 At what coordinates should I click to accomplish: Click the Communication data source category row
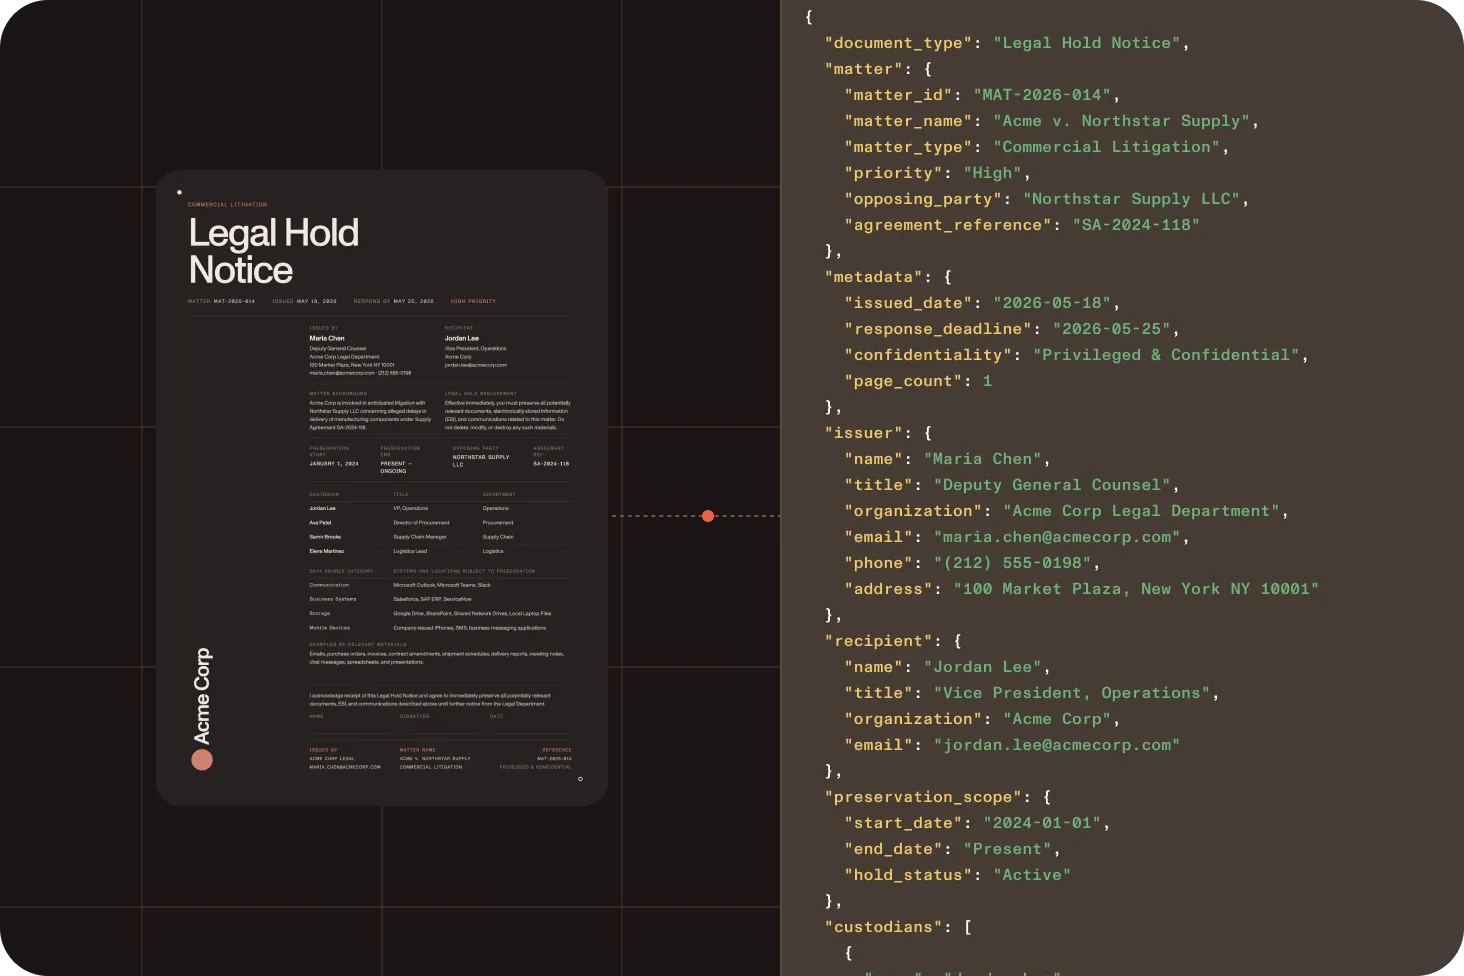coord(441,585)
